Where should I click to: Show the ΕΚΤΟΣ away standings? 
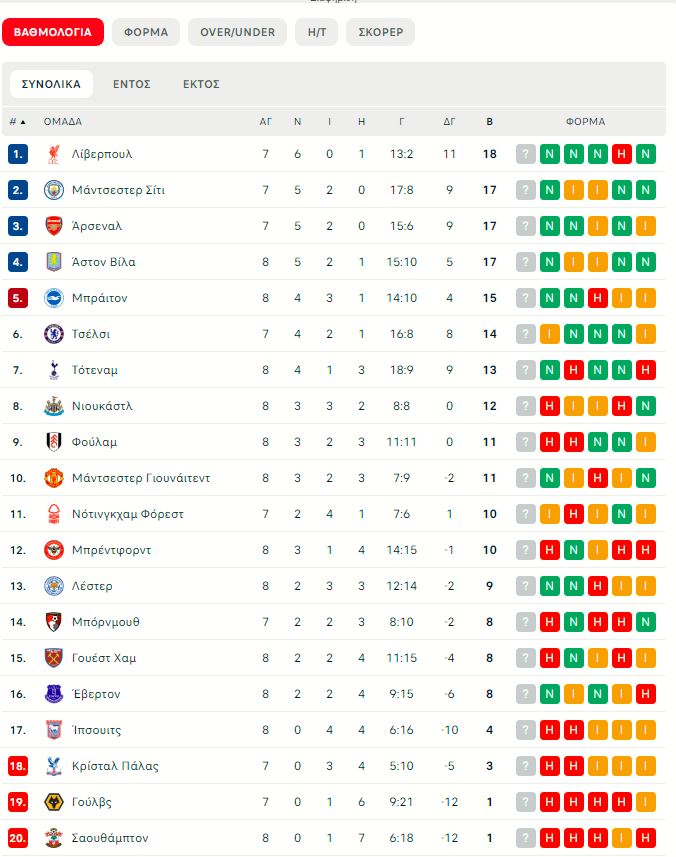pyautogui.click(x=201, y=84)
